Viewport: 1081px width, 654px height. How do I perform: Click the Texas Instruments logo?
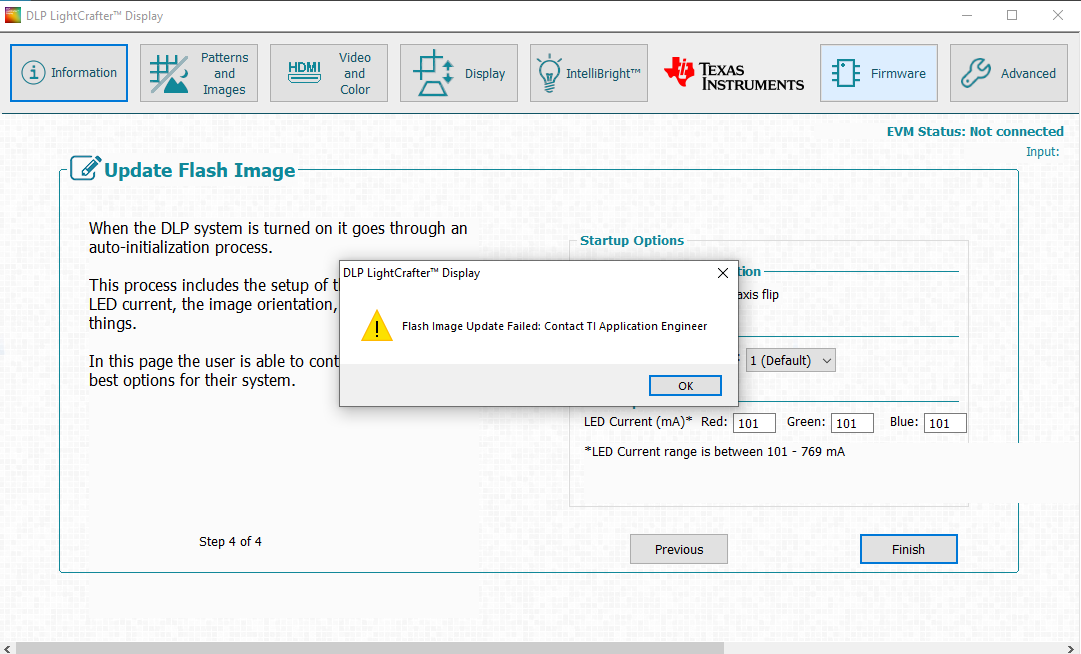pyautogui.click(x=734, y=73)
